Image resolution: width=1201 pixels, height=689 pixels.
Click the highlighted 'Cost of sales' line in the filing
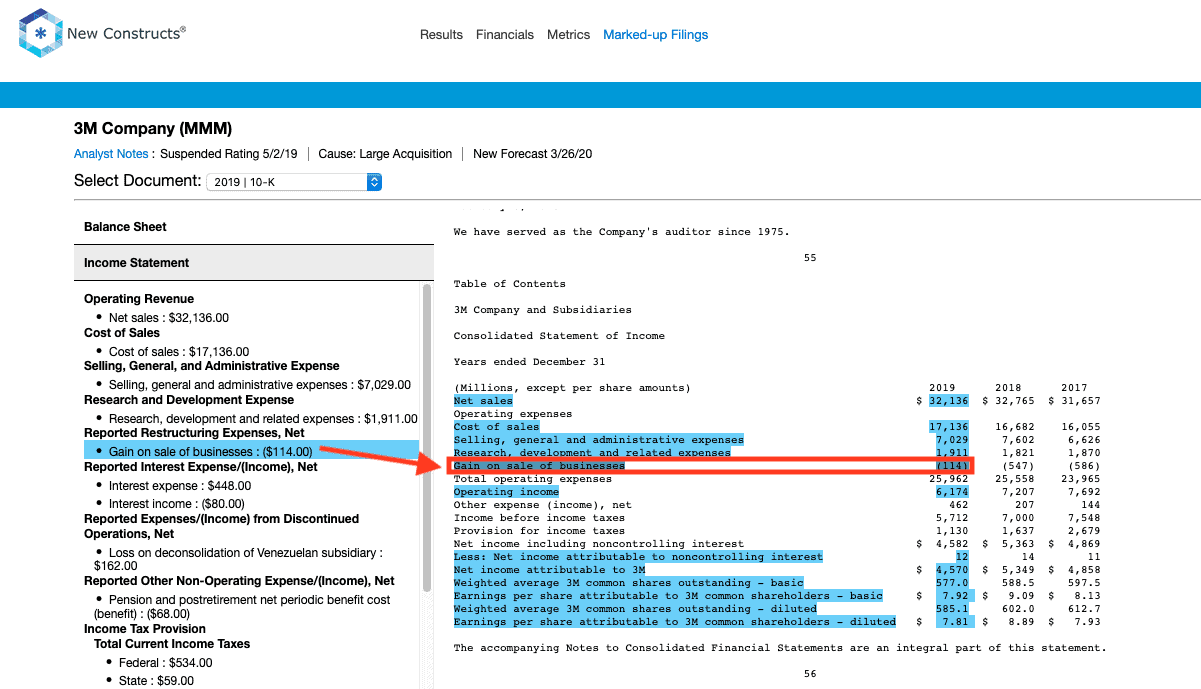(x=496, y=427)
